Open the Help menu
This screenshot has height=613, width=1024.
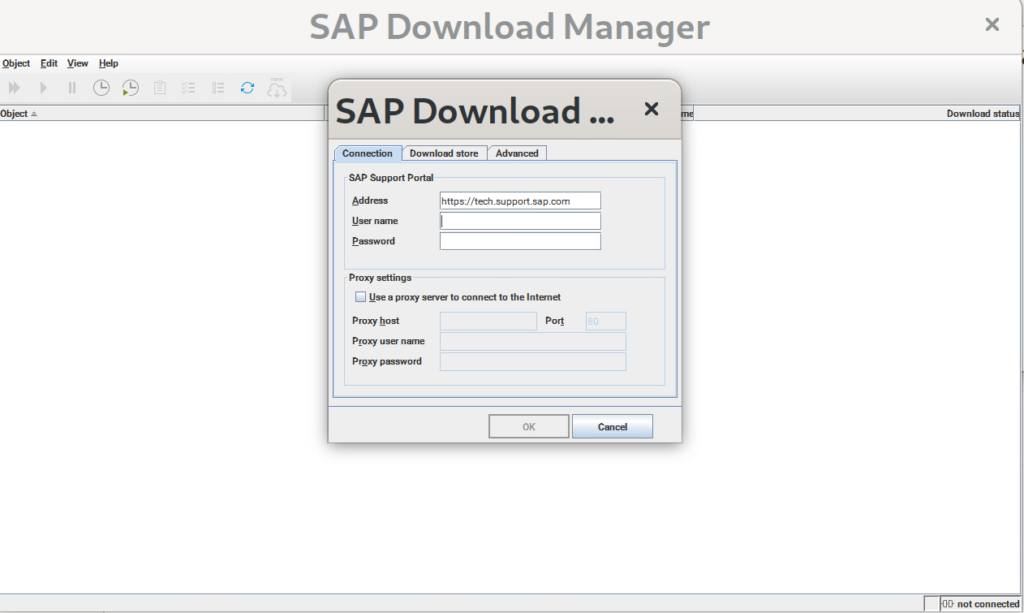108,63
